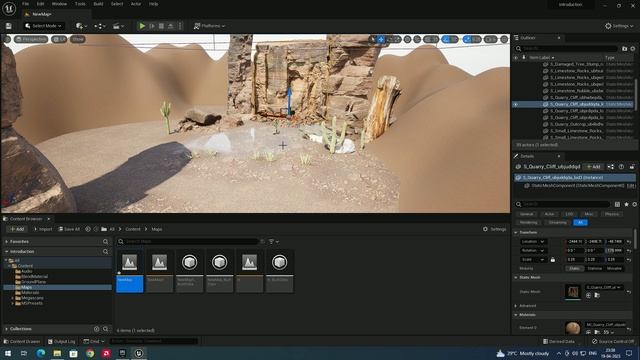640x360 pixels.
Task: Select the Physics filter in Details
Action: 611,214
